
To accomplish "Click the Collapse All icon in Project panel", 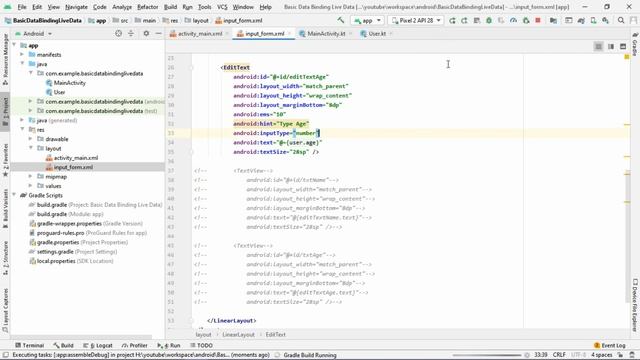I will click(x=131, y=33).
